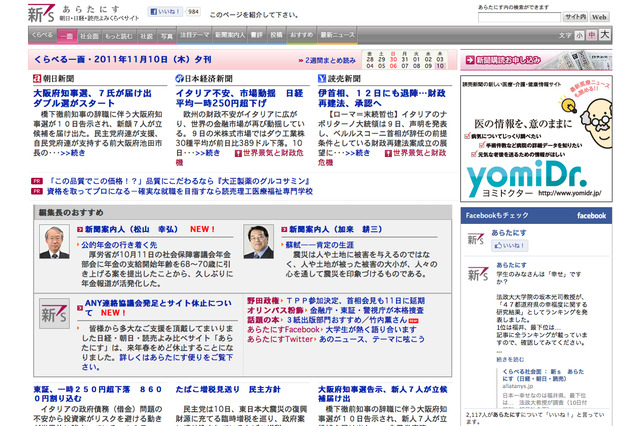Click >>続き under the Yomiuri article

tap(358, 153)
